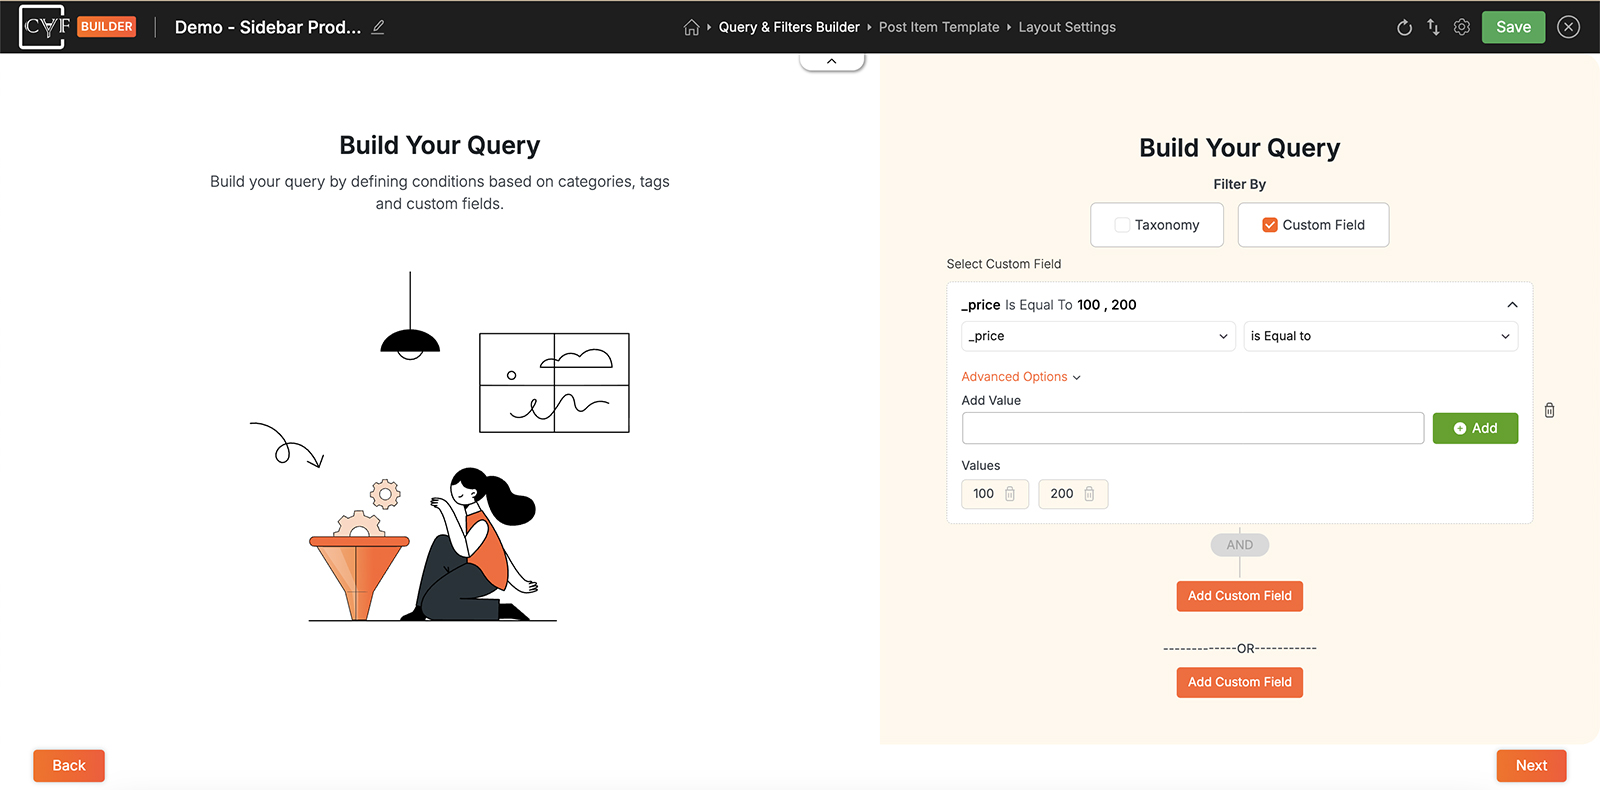This screenshot has width=1600, height=790.
Task: Collapse the _price condition panel
Action: click(x=1512, y=305)
